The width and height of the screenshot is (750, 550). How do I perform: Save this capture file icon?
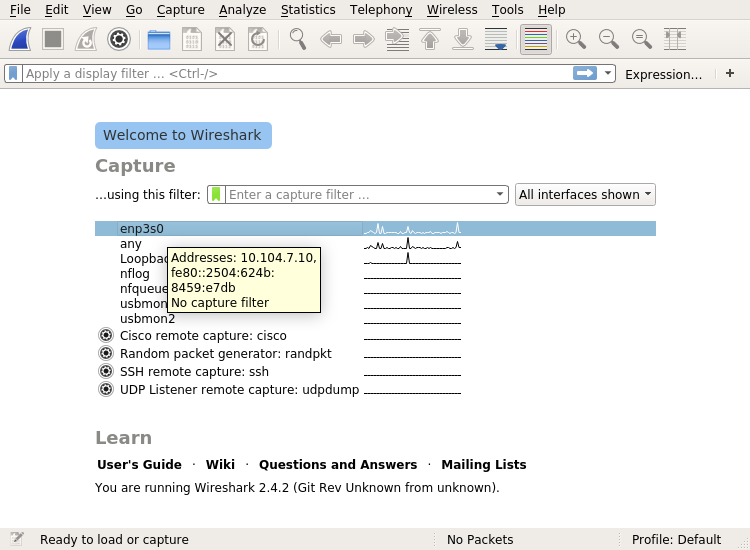[x=192, y=39]
